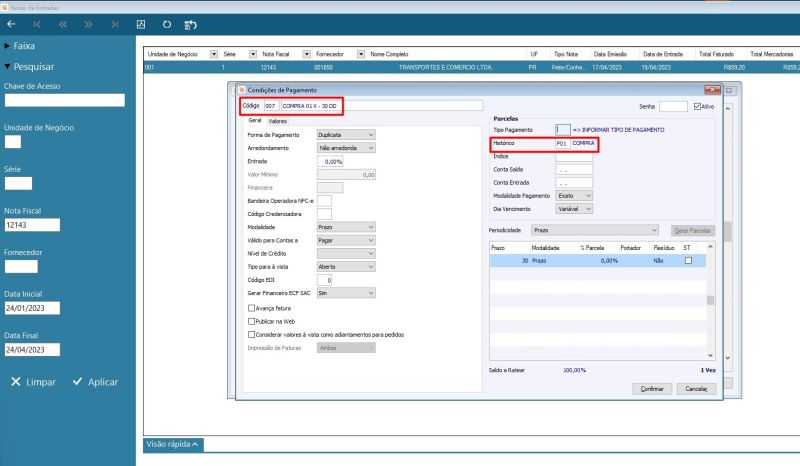Click the previous page double-chevron icon
Screen dimensions: 800x466
point(63,24)
